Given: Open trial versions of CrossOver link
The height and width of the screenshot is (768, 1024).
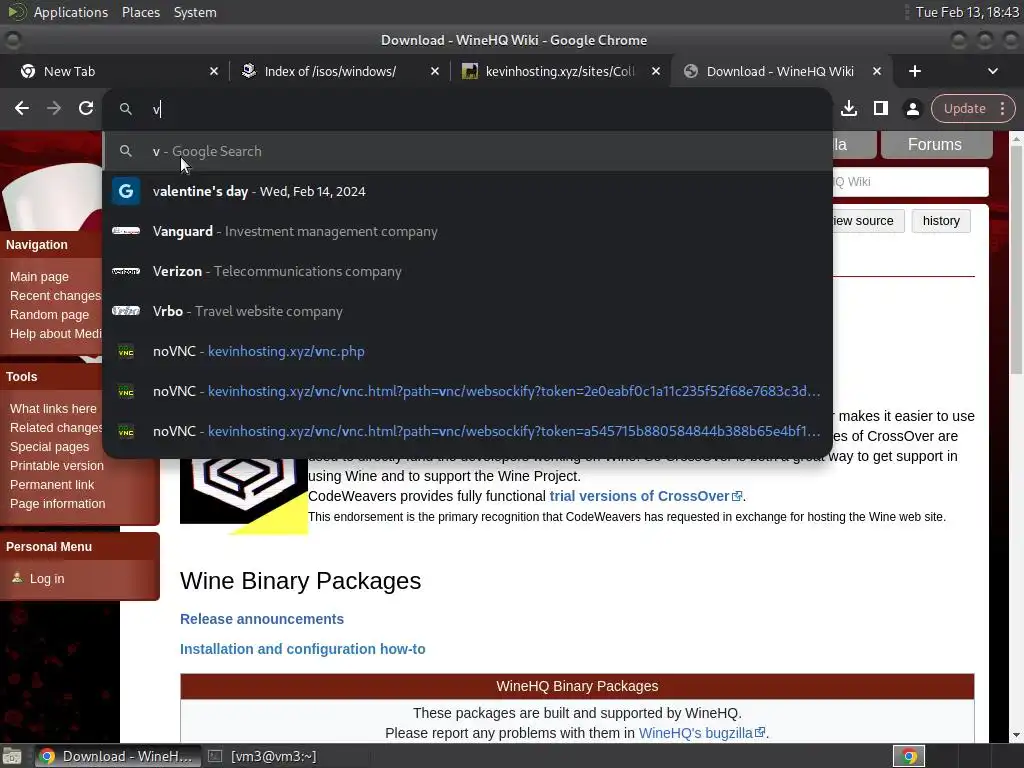Looking at the screenshot, I should pos(646,496).
